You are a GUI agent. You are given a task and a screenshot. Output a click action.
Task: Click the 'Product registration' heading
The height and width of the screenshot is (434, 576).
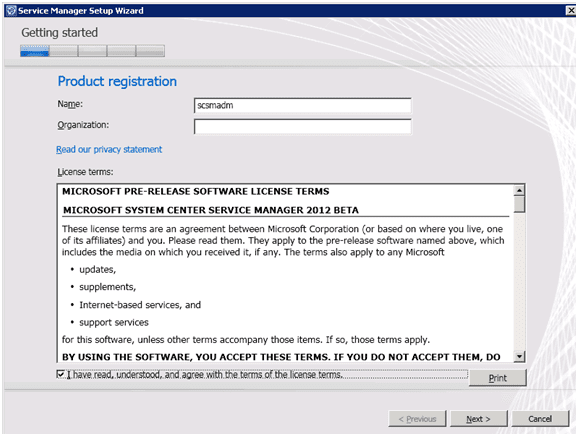click(117, 81)
